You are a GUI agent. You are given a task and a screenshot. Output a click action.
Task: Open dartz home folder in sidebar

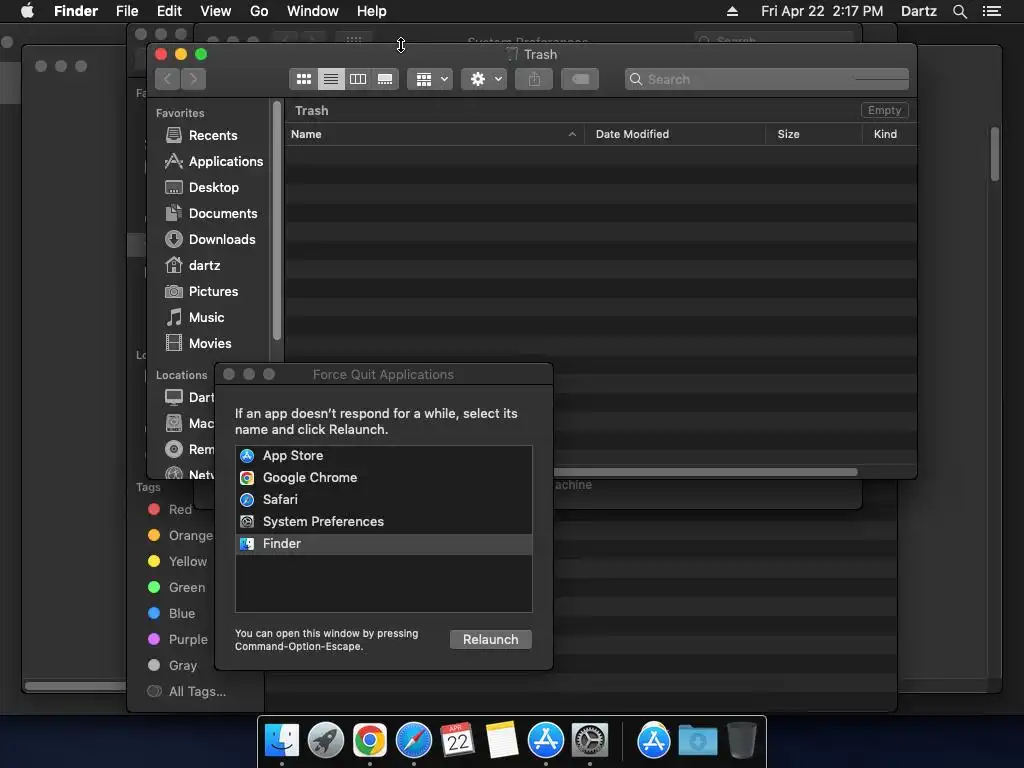click(193, 265)
